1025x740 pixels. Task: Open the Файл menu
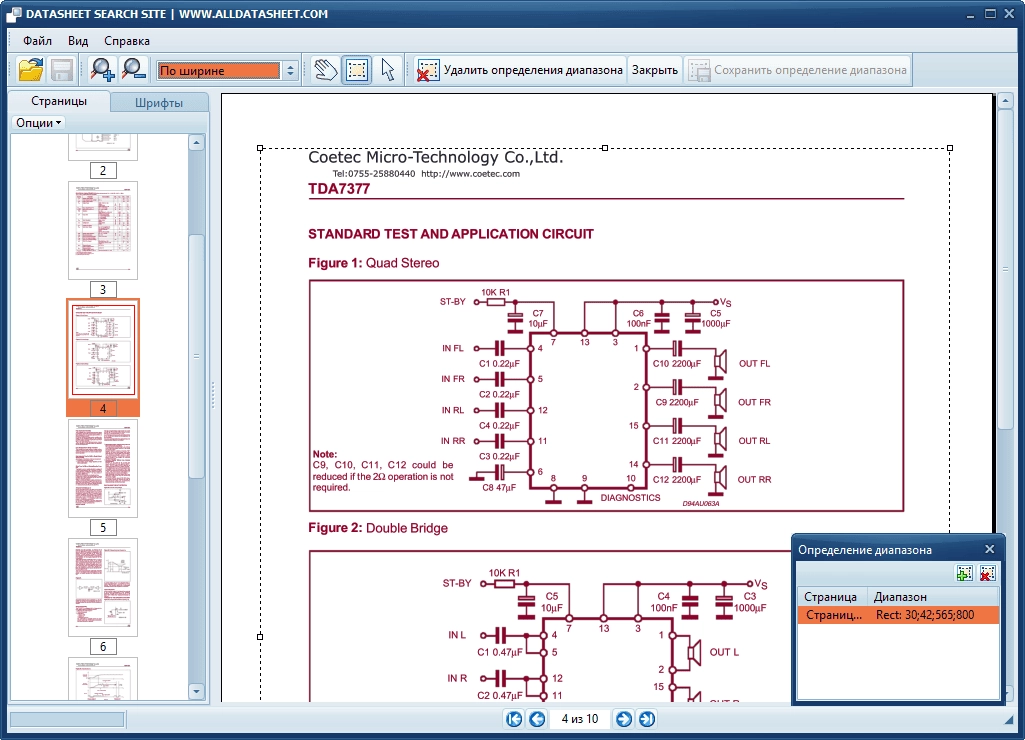37,41
